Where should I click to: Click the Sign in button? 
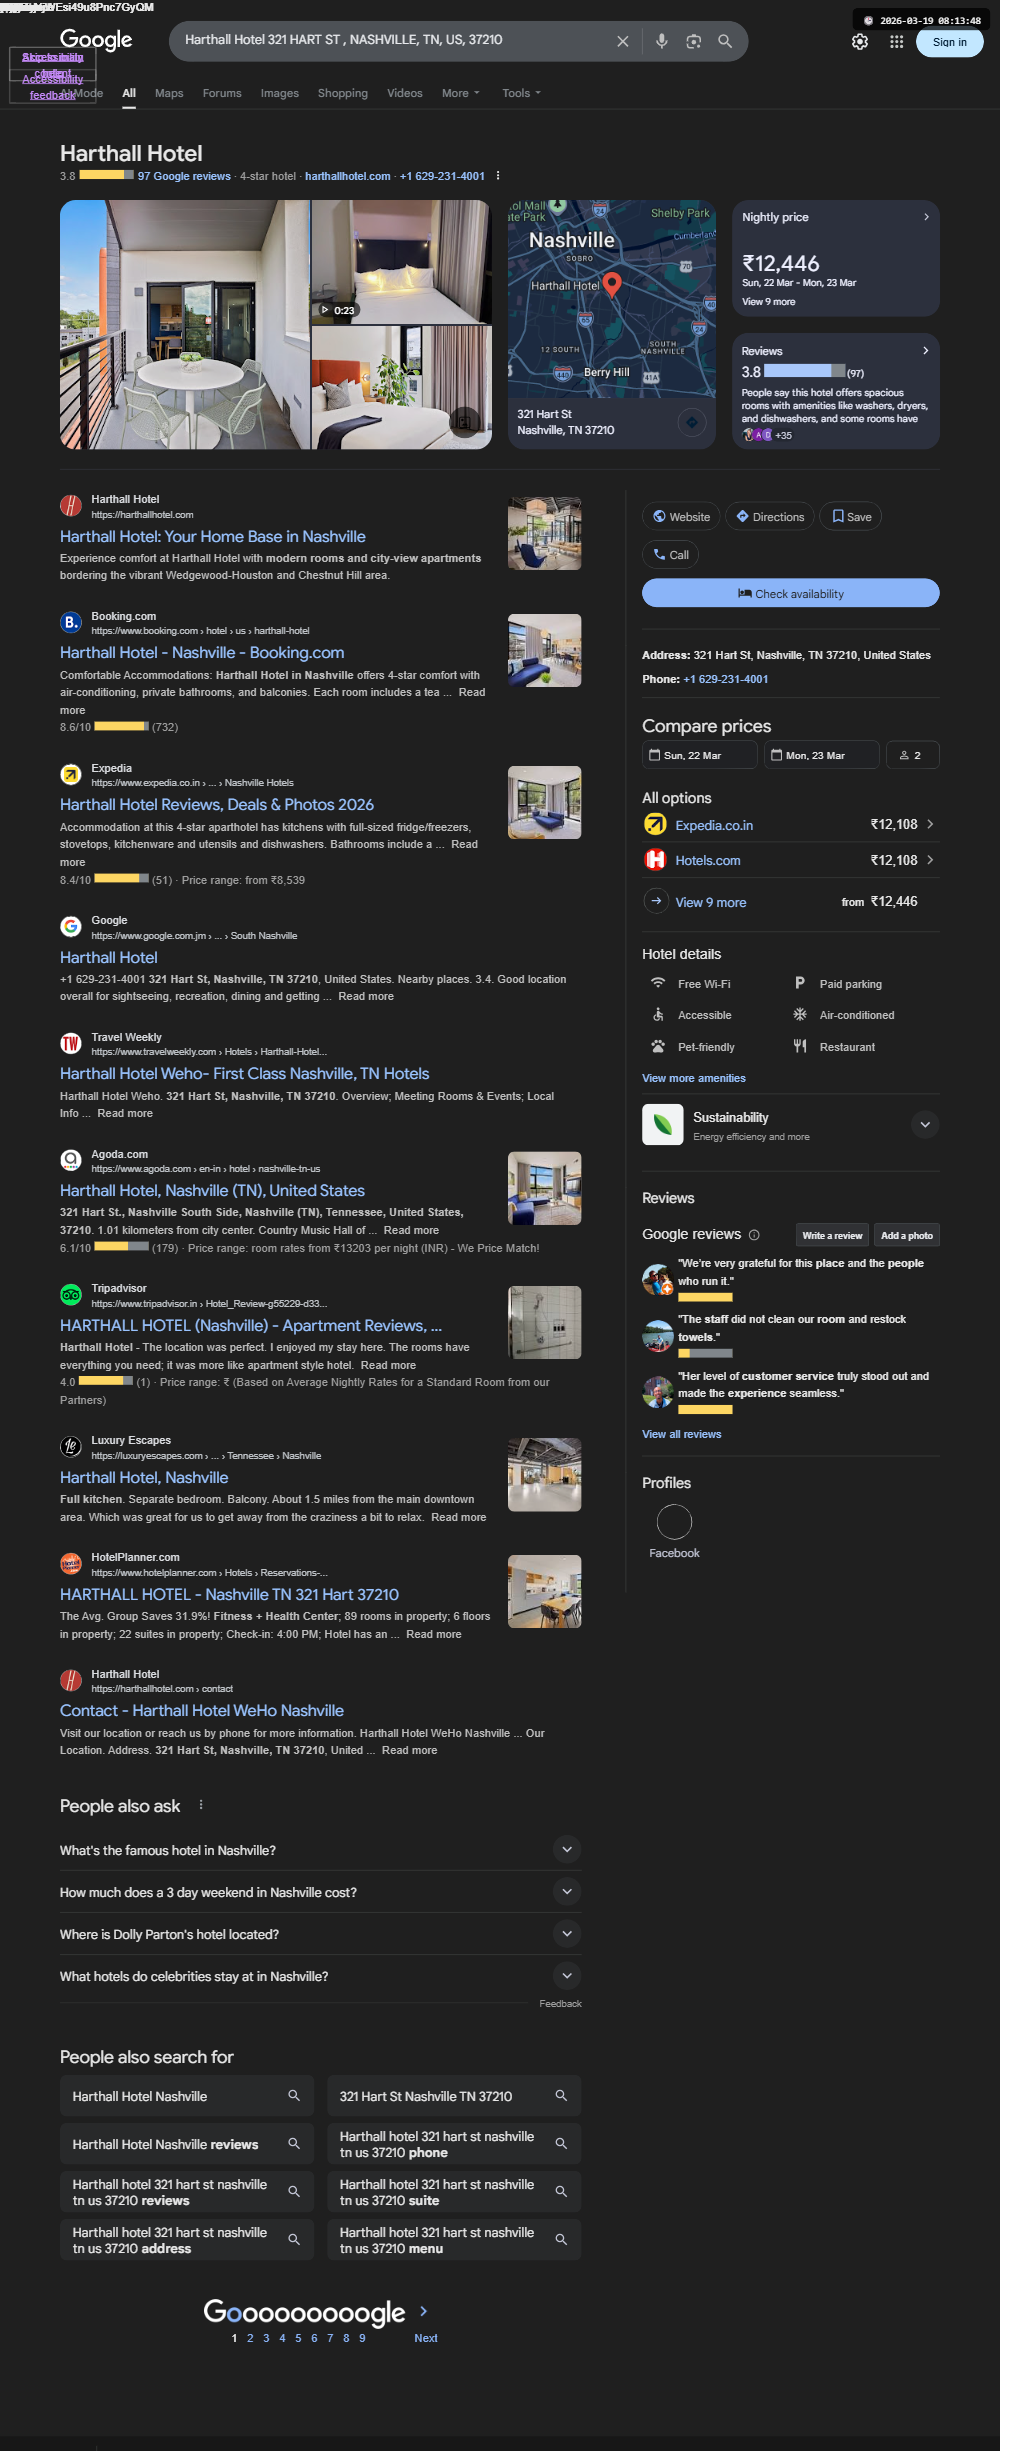(949, 42)
